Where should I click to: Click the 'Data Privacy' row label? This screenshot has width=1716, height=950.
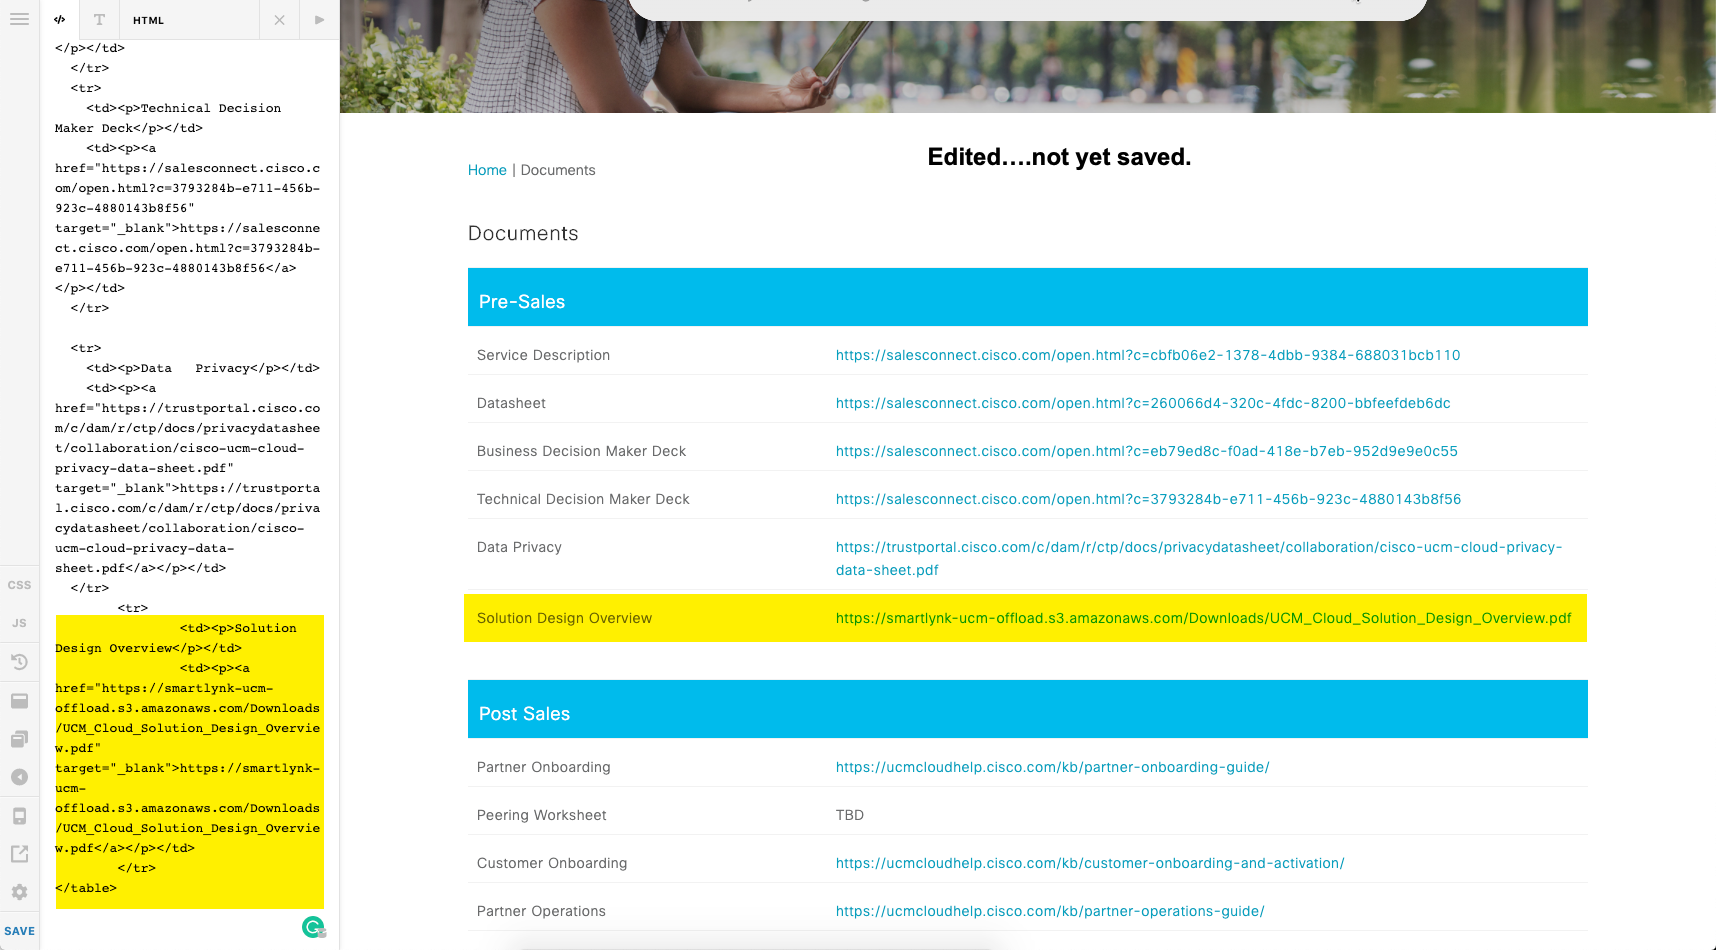pyautogui.click(x=519, y=547)
